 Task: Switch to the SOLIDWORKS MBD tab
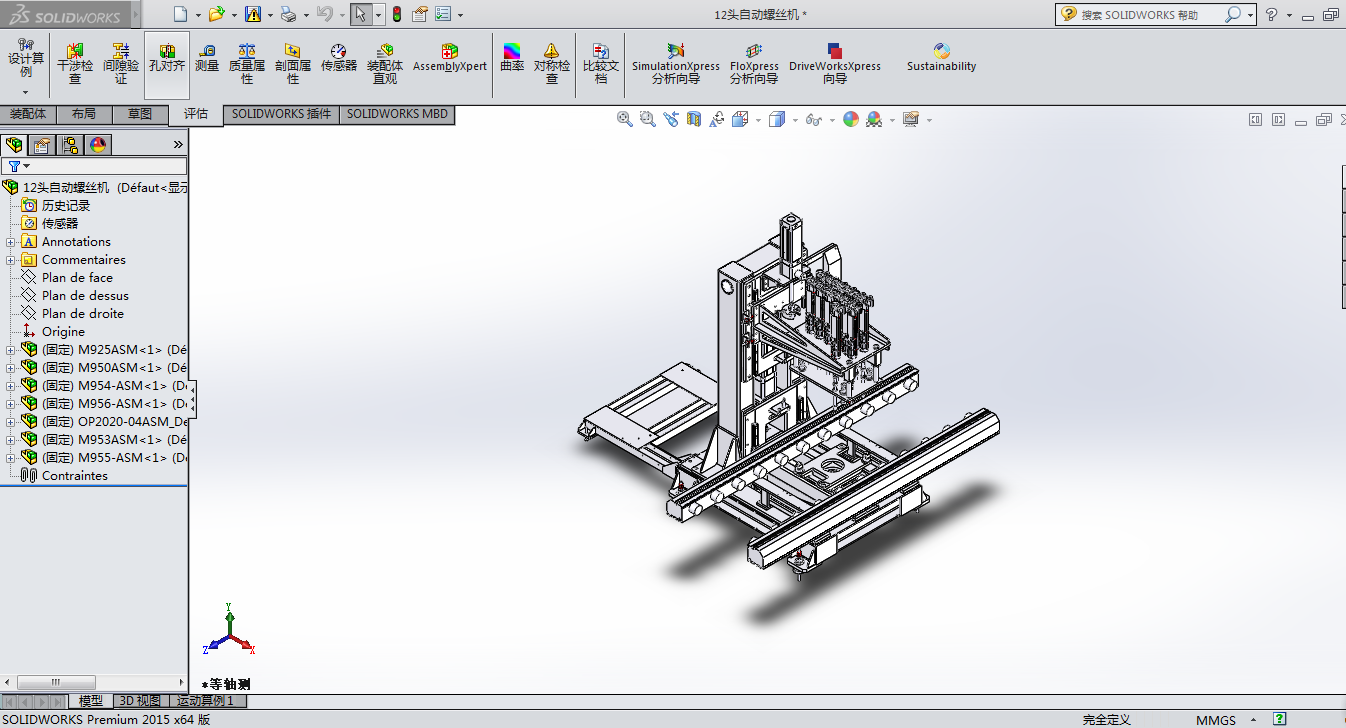pos(397,114)
